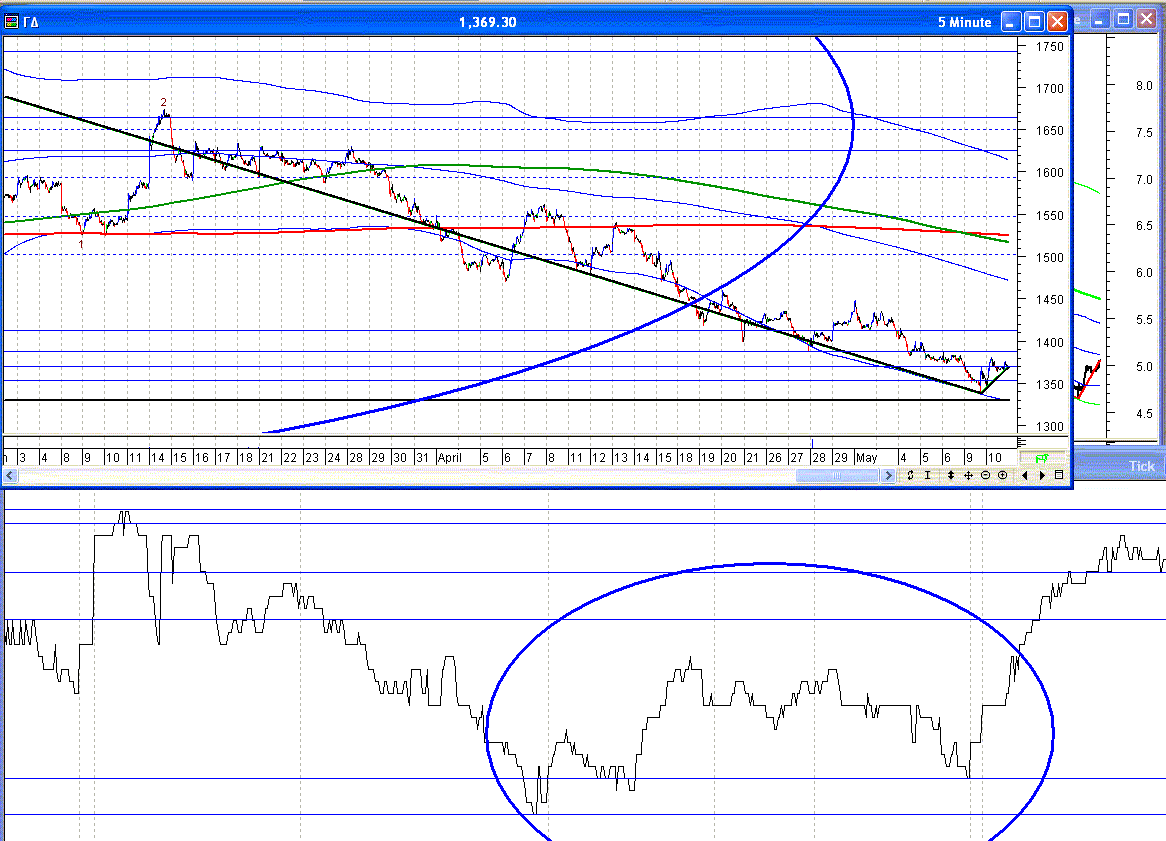The height and width of the screenshot is (841, 1166).
Task: Click the chart window icon beside ΓΔ title
Action: click(11, 22)
